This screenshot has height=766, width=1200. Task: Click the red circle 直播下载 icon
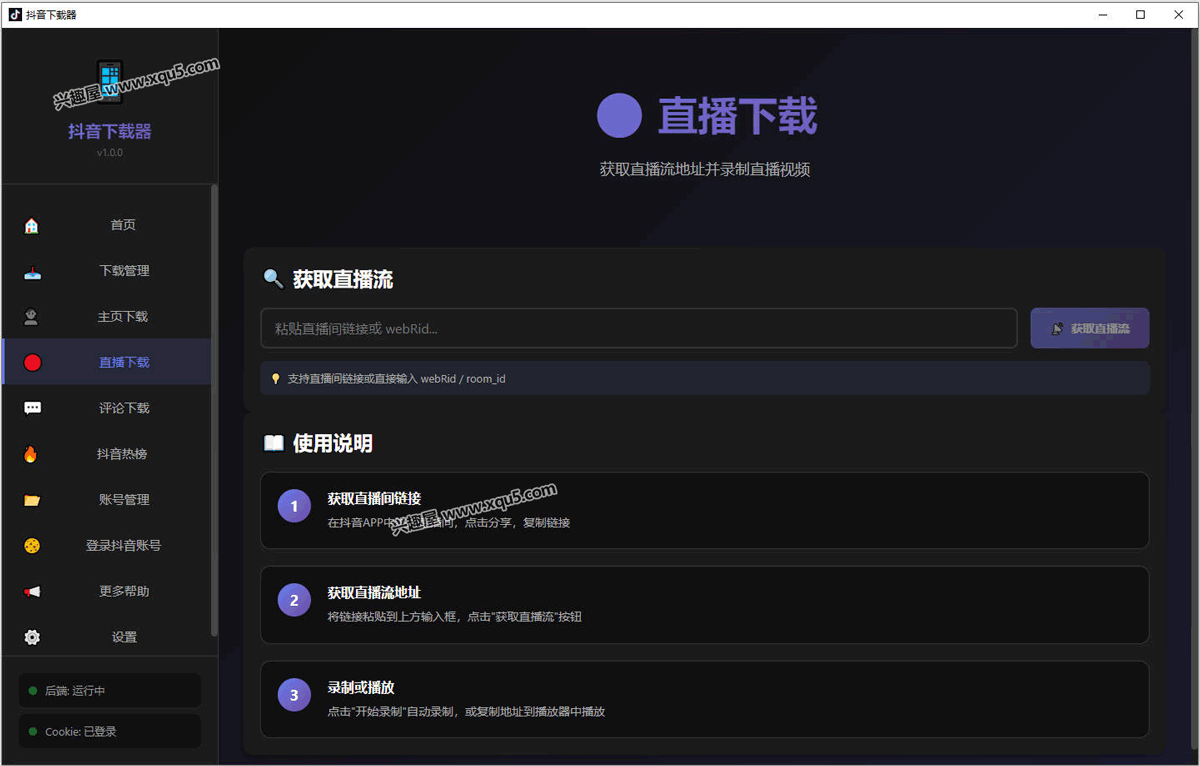click(x=32, y=362)
